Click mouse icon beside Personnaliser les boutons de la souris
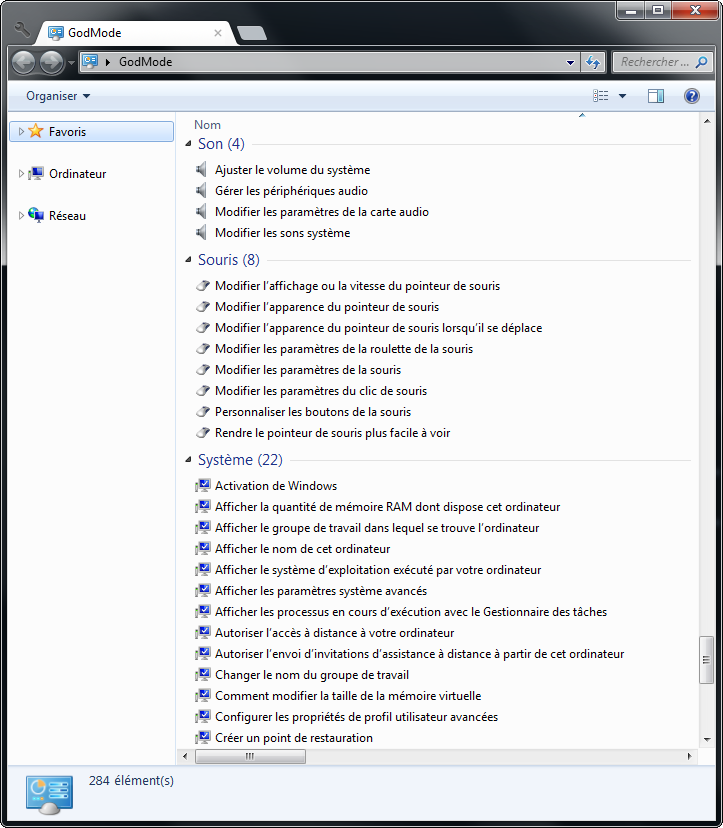Screen dimensions: 723x828 point(203,412)
